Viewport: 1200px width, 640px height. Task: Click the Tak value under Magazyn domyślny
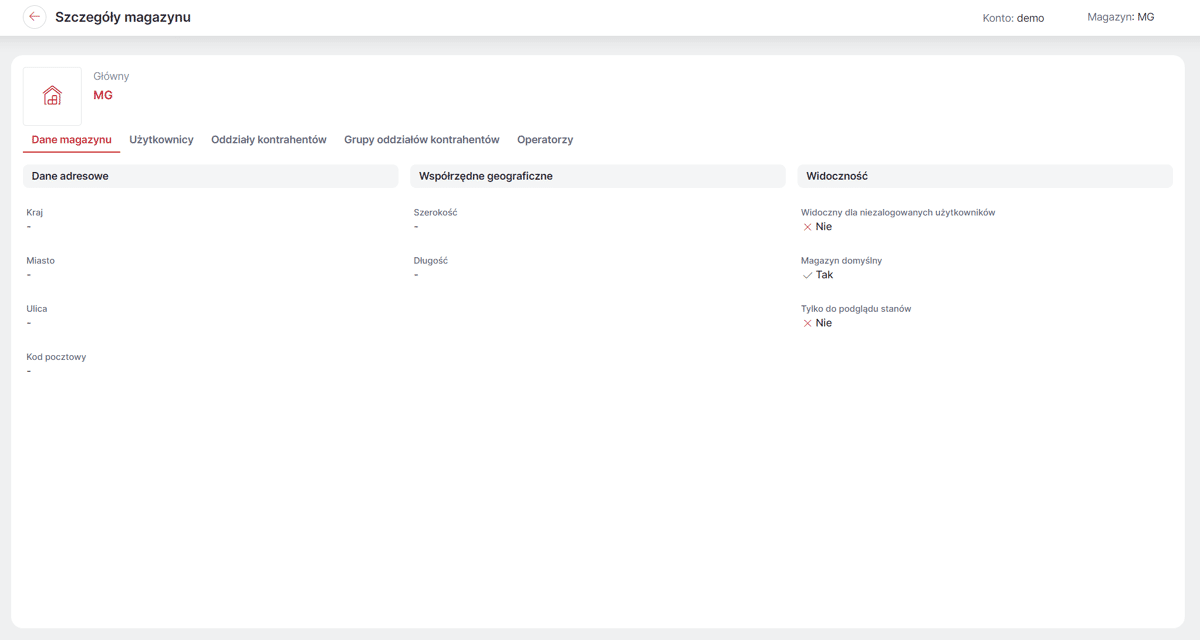(824, 275)
